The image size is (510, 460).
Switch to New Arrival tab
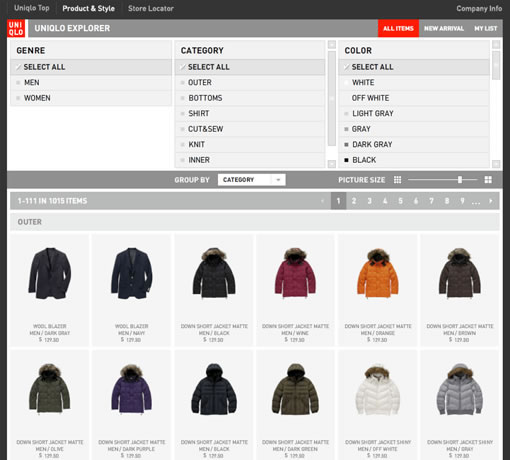[444, 28]
